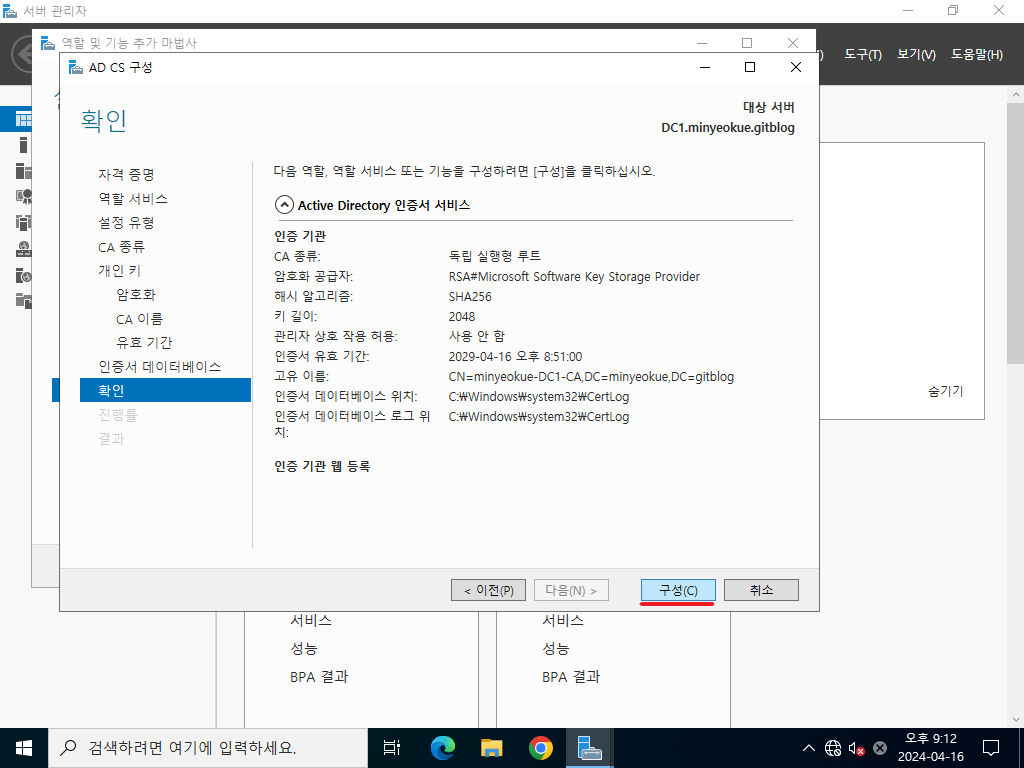Click the AD CS configuration window title icon
This screenshot has width=1024, height=768.
tap(76, 67)
